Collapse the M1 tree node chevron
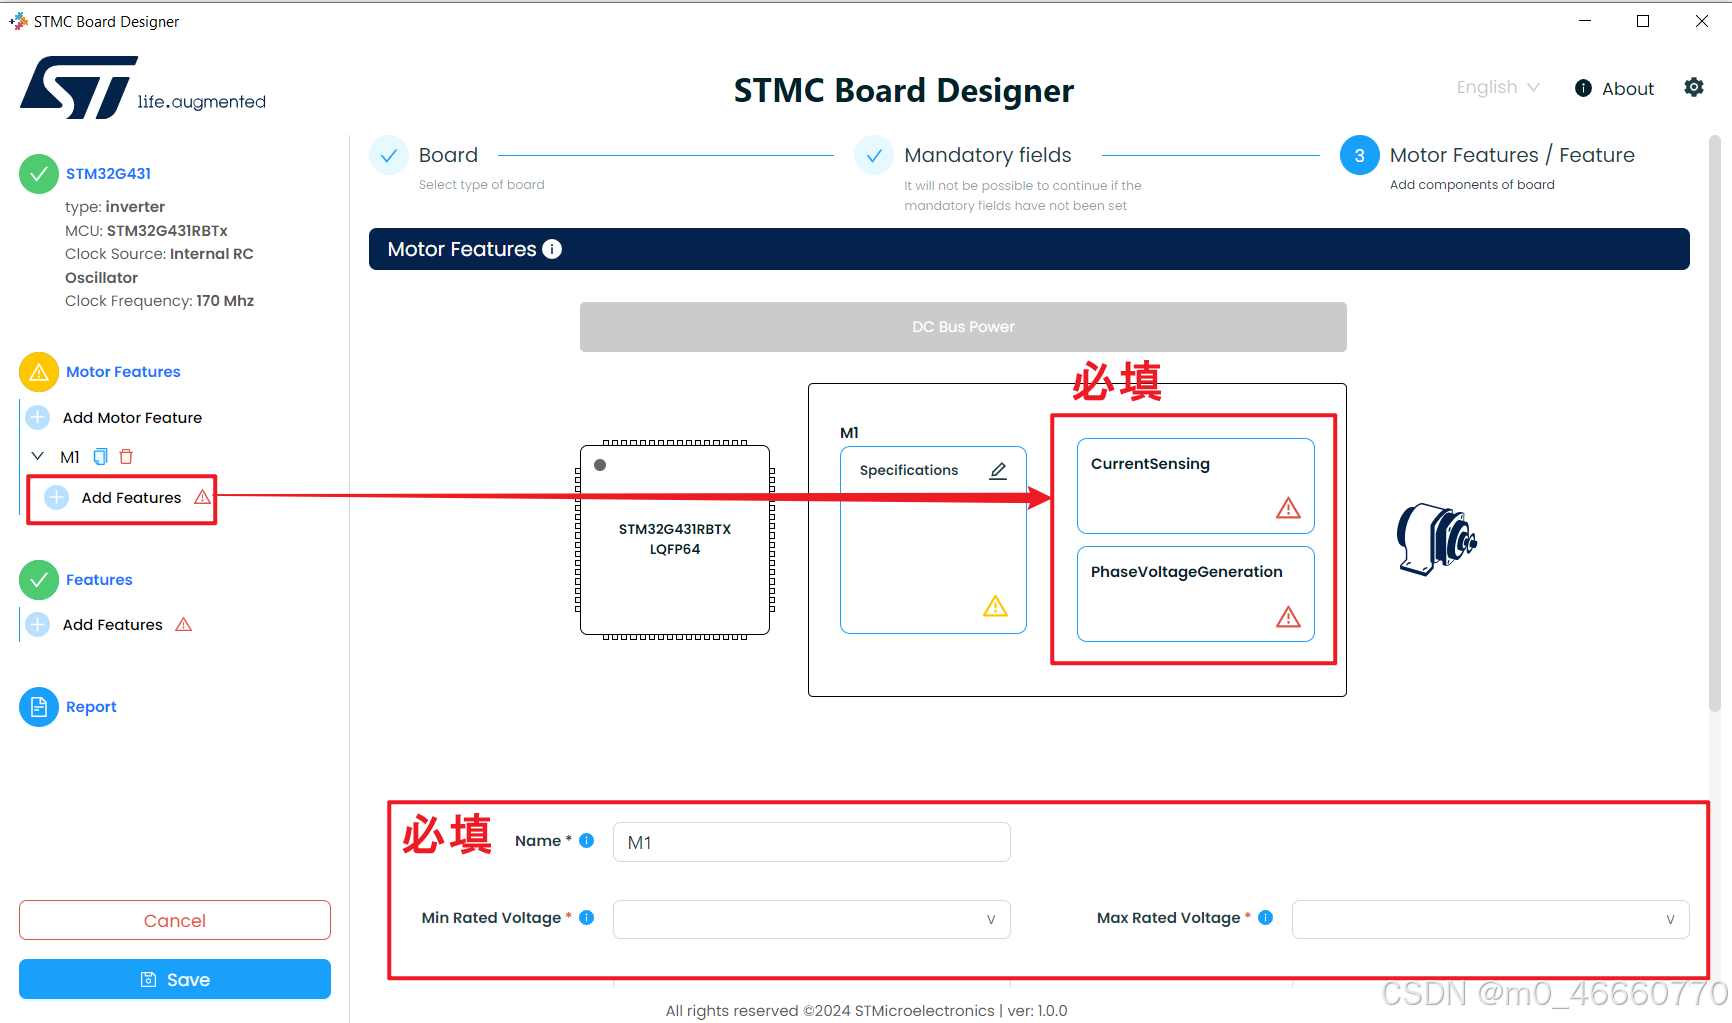The width and height of the screenshot is (1732, 1023). 38,457
